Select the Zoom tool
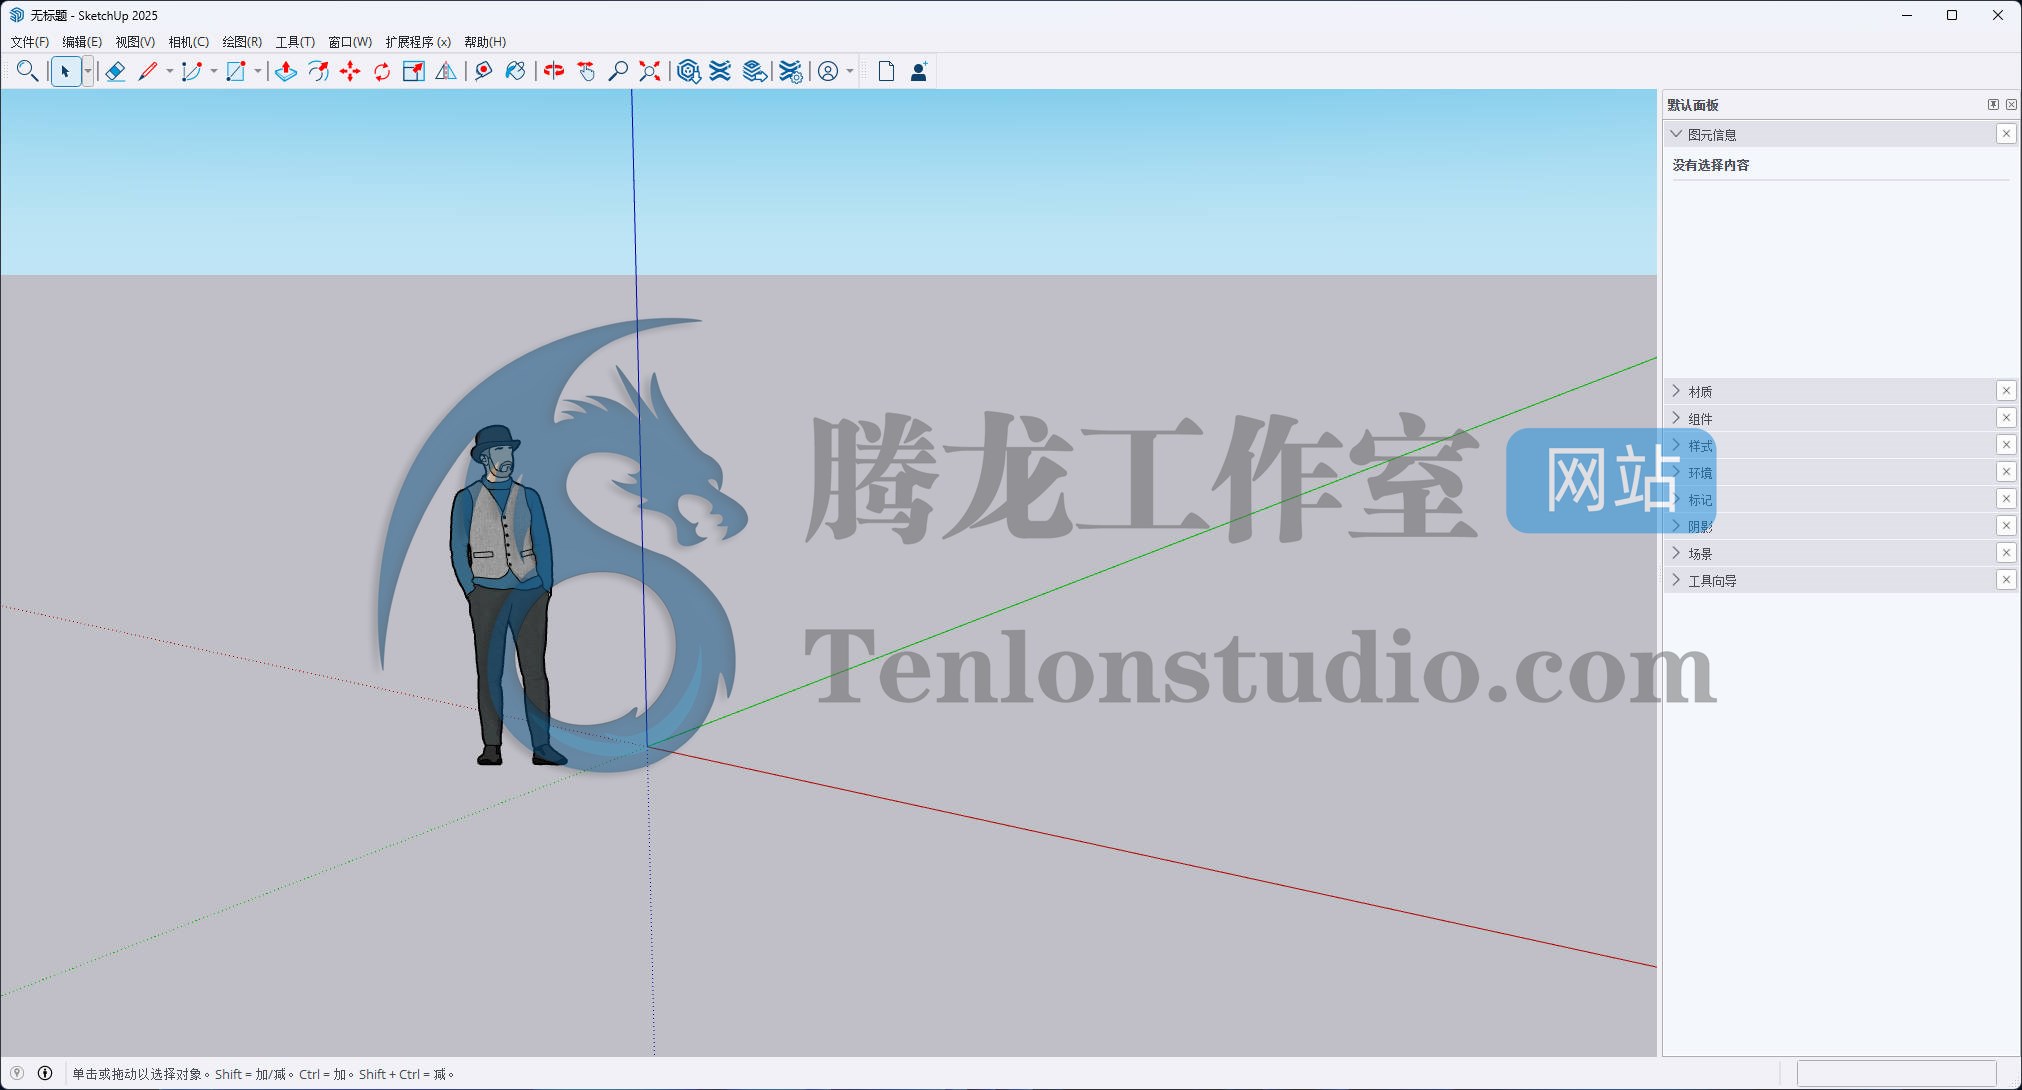The width and height of the screenshot is (2022, 1090). [618, 71]
